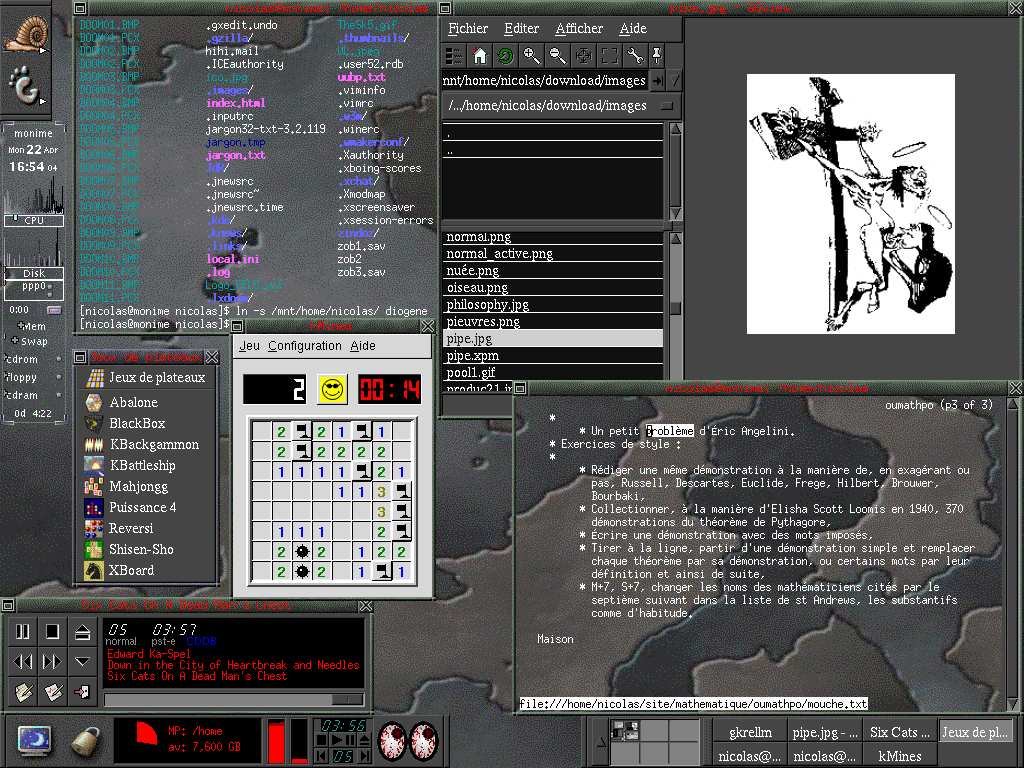Zoom out with the minus magnifier icon

(x=557, y=56)
